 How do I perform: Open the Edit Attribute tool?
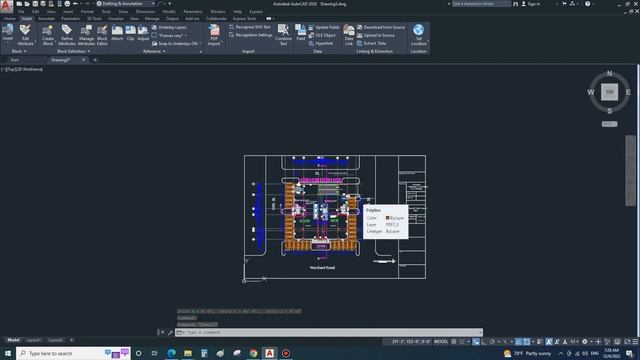click(x=25, y=35)
